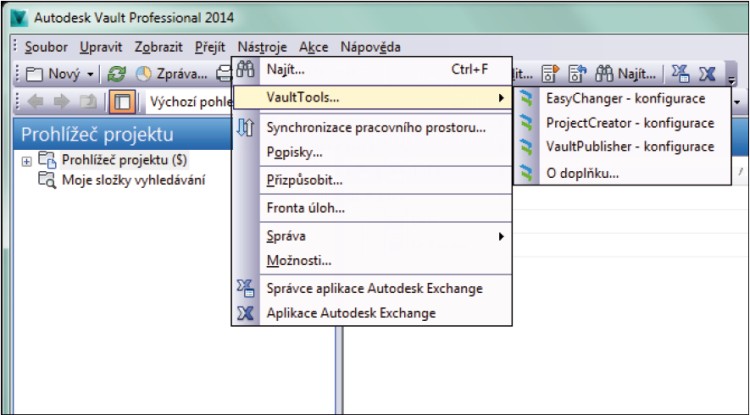Click the green Refresh icon in toolbar
This screenshot has height=415, width=750.
(x=116, y=74)
